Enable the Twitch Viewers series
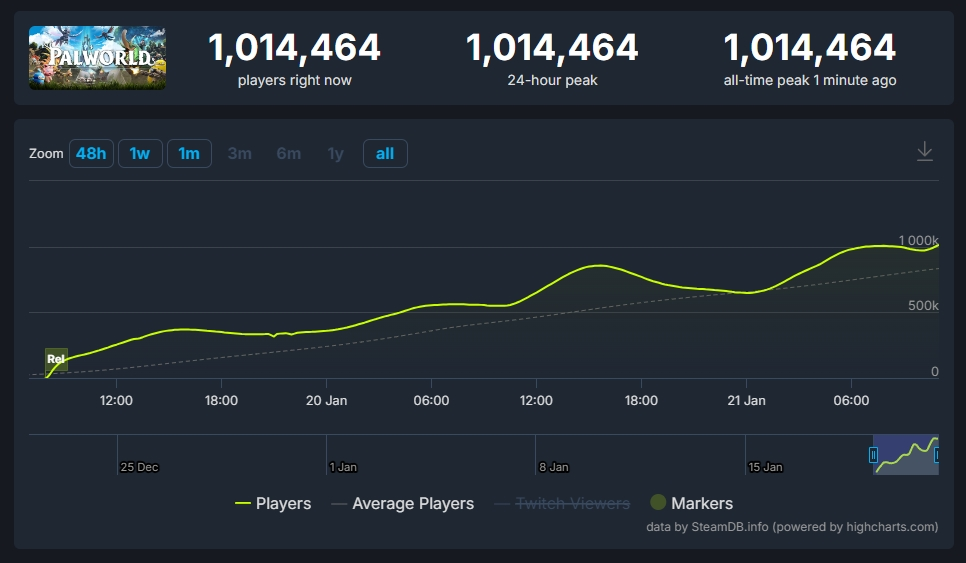The height and width of the screenshot is (563, 966). coord(562,504)
